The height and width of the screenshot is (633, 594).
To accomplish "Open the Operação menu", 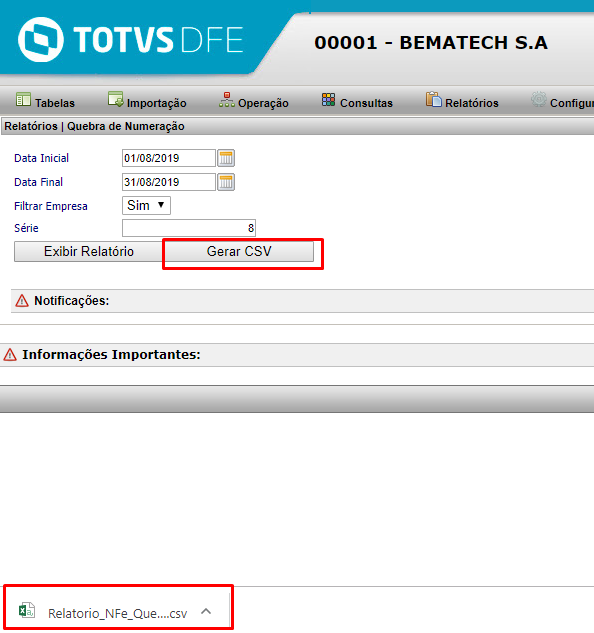I will (254, 100).
